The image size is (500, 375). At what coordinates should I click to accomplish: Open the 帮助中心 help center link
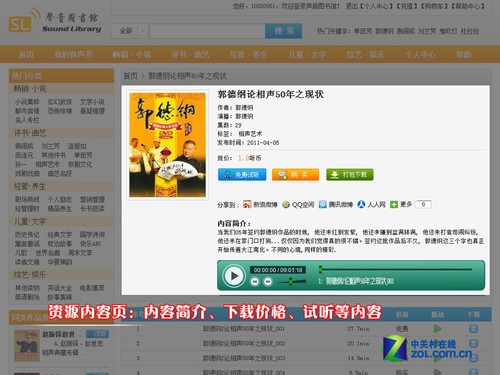point(468,6)
